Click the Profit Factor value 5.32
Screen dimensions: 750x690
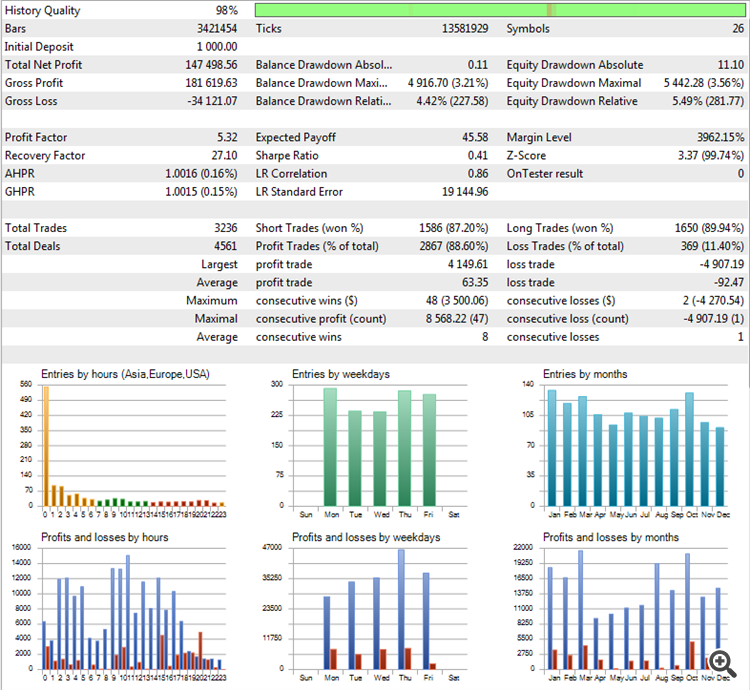(225, 137)
